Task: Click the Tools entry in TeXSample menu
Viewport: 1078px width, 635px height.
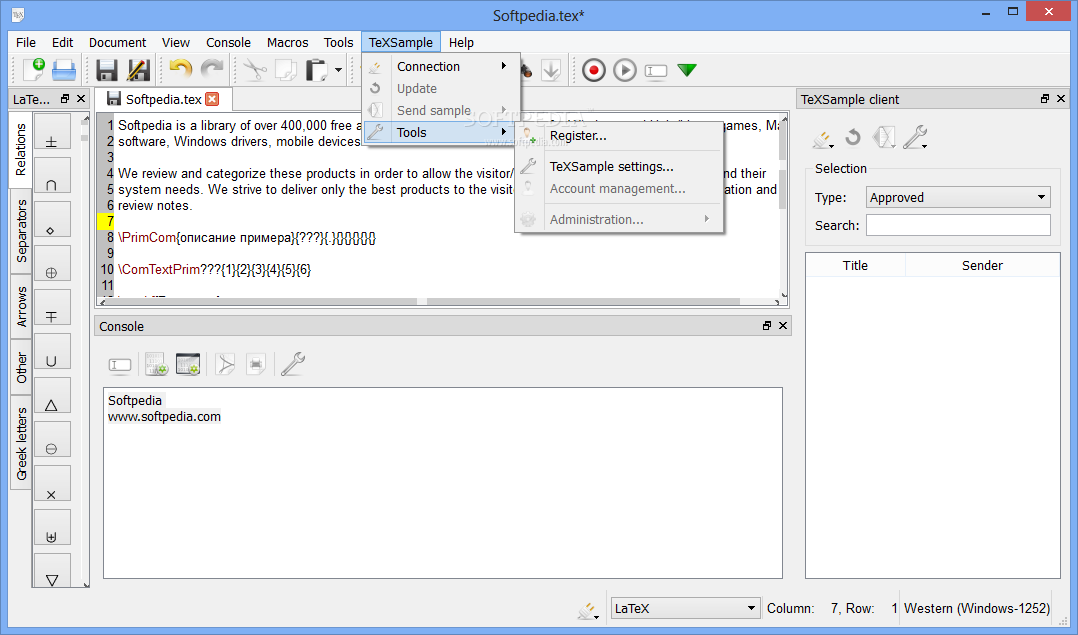Action: pyautogui.click(x=441, y=133)
